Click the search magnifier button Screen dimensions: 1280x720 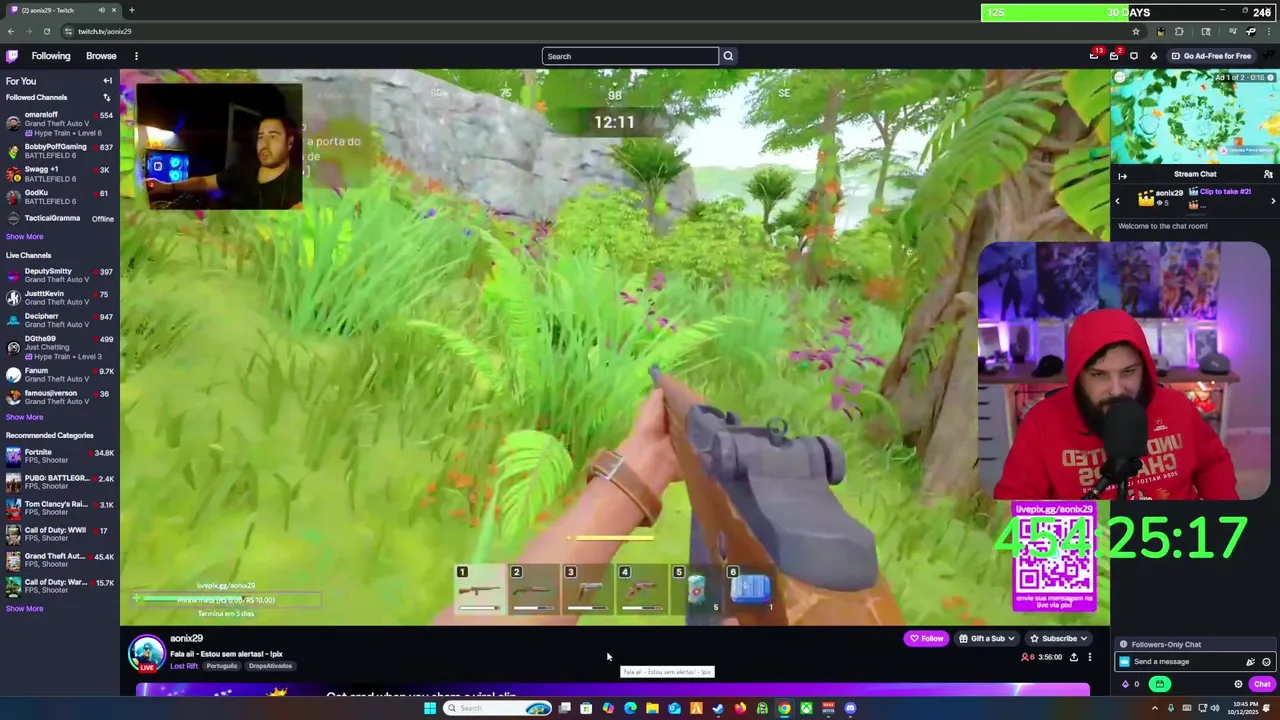coord(728,56)
